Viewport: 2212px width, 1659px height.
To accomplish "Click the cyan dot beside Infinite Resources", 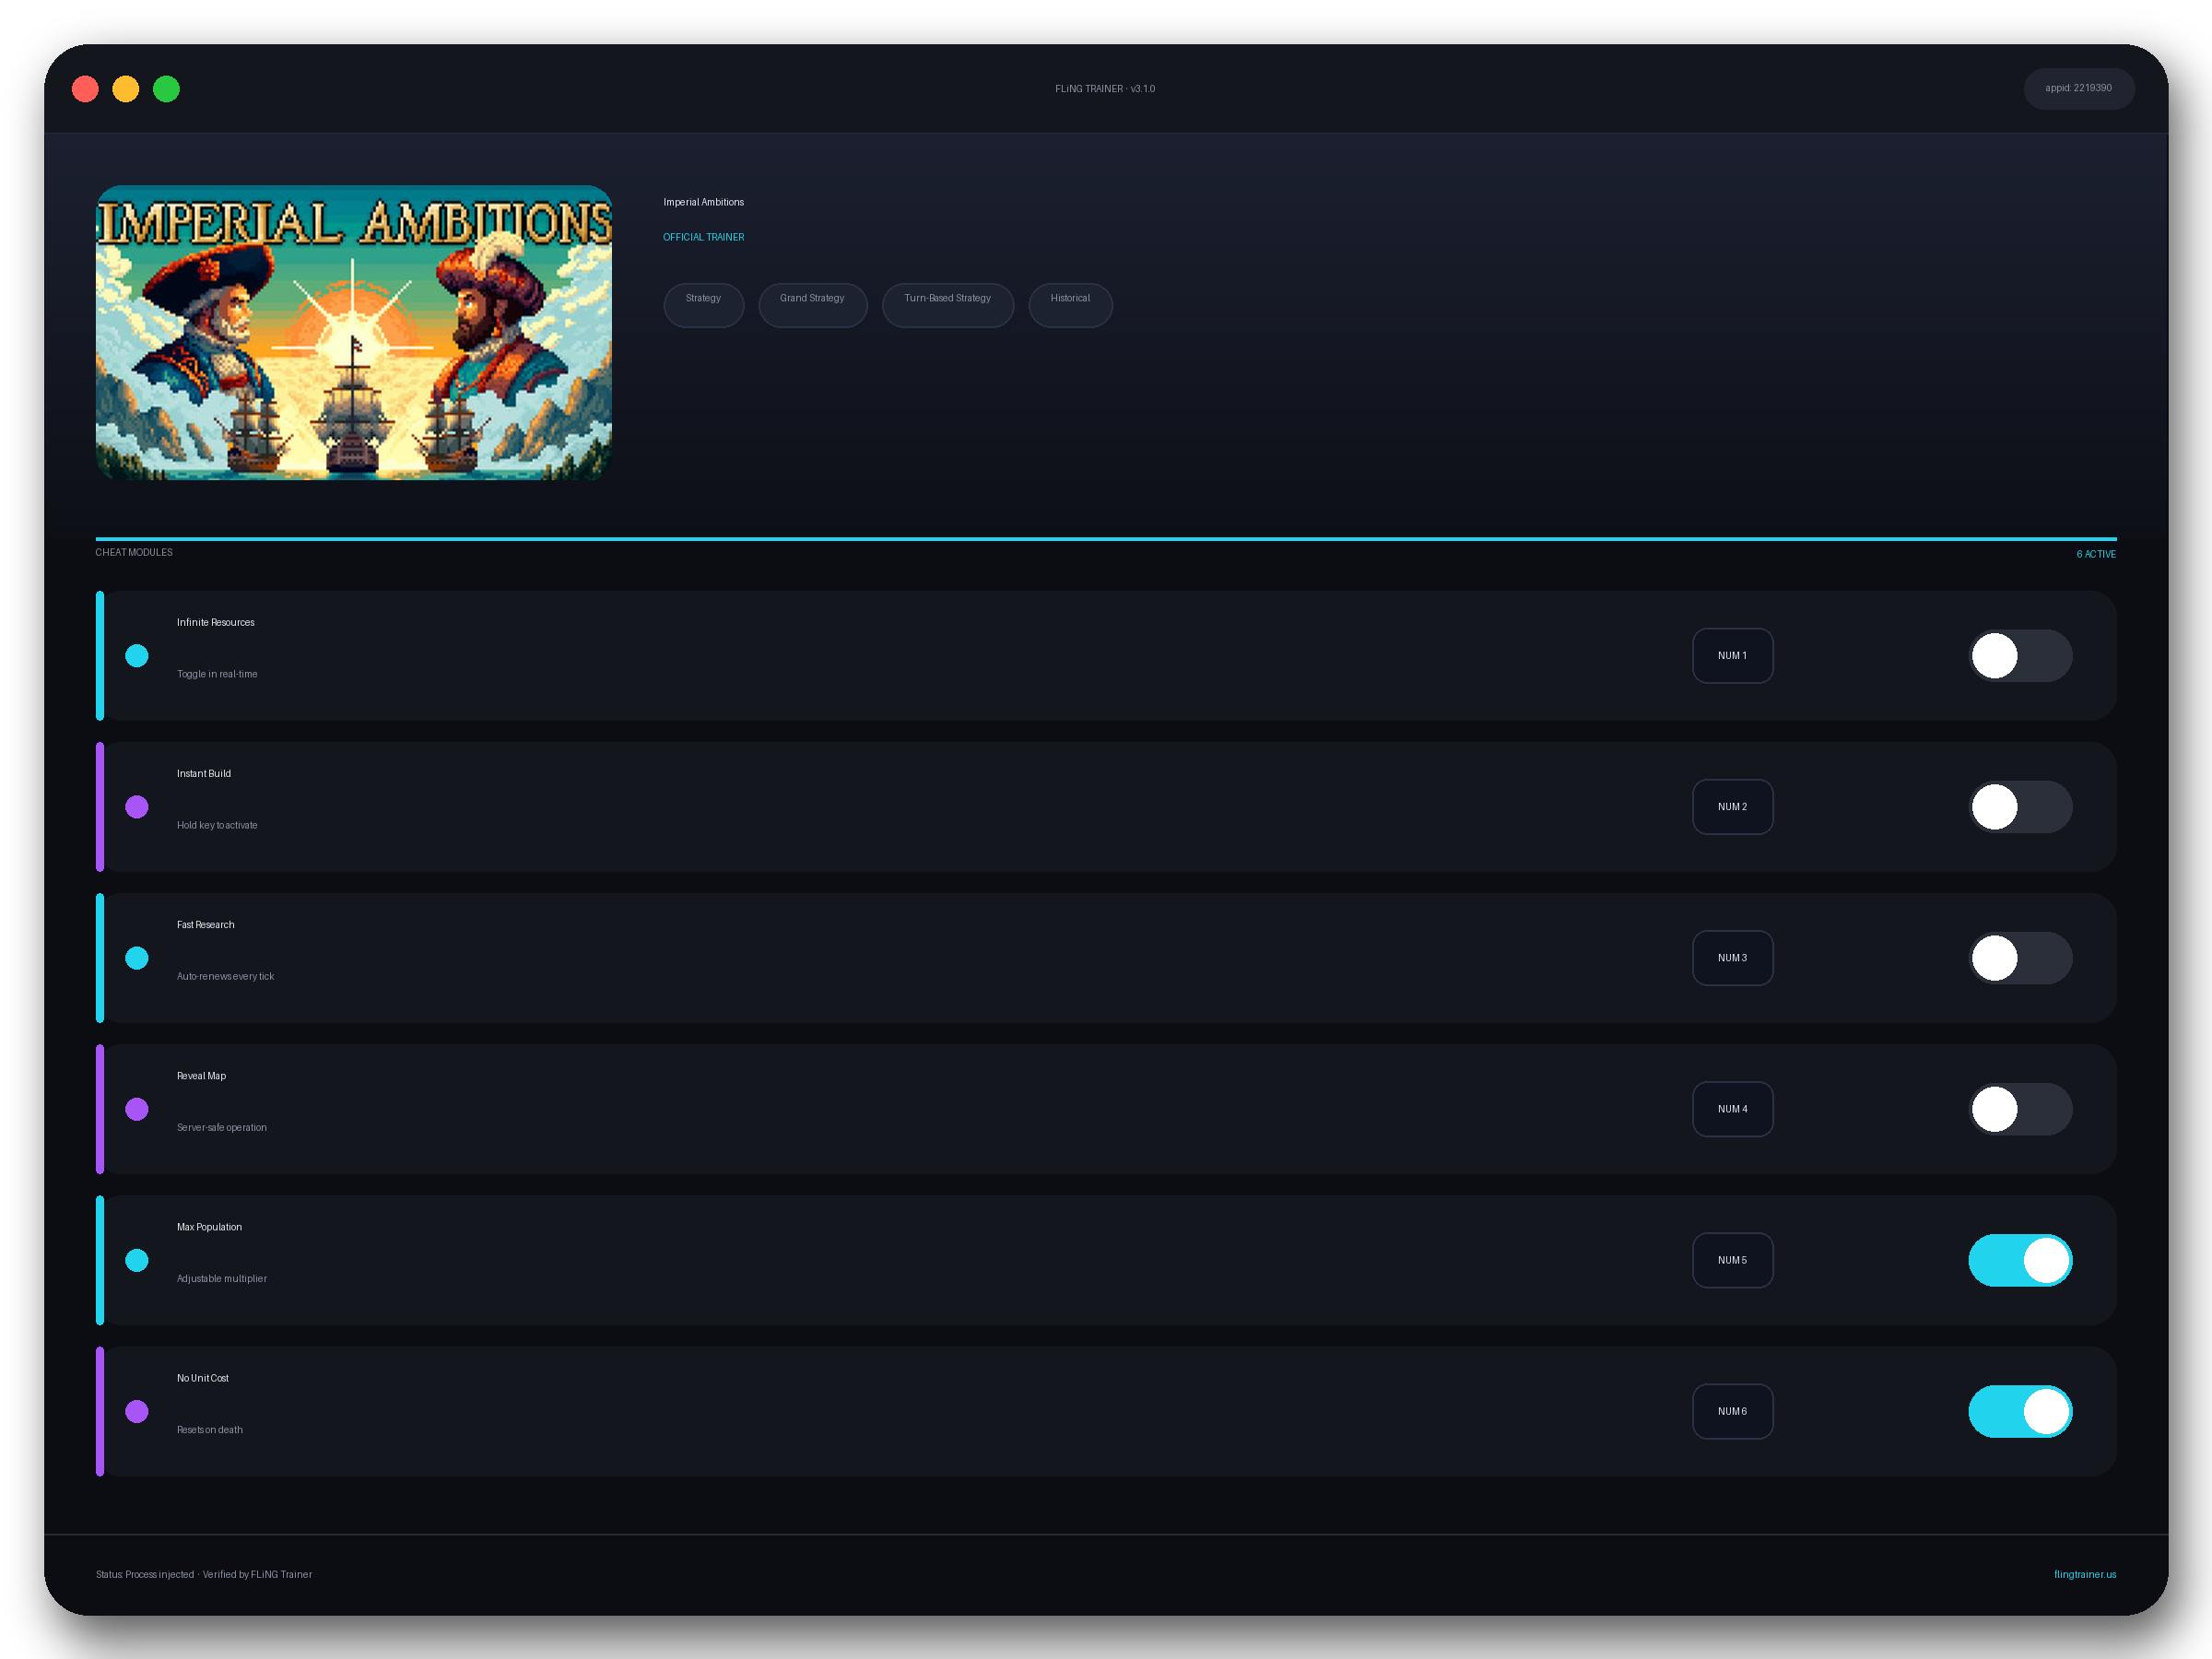I will (x=137, y=656).
